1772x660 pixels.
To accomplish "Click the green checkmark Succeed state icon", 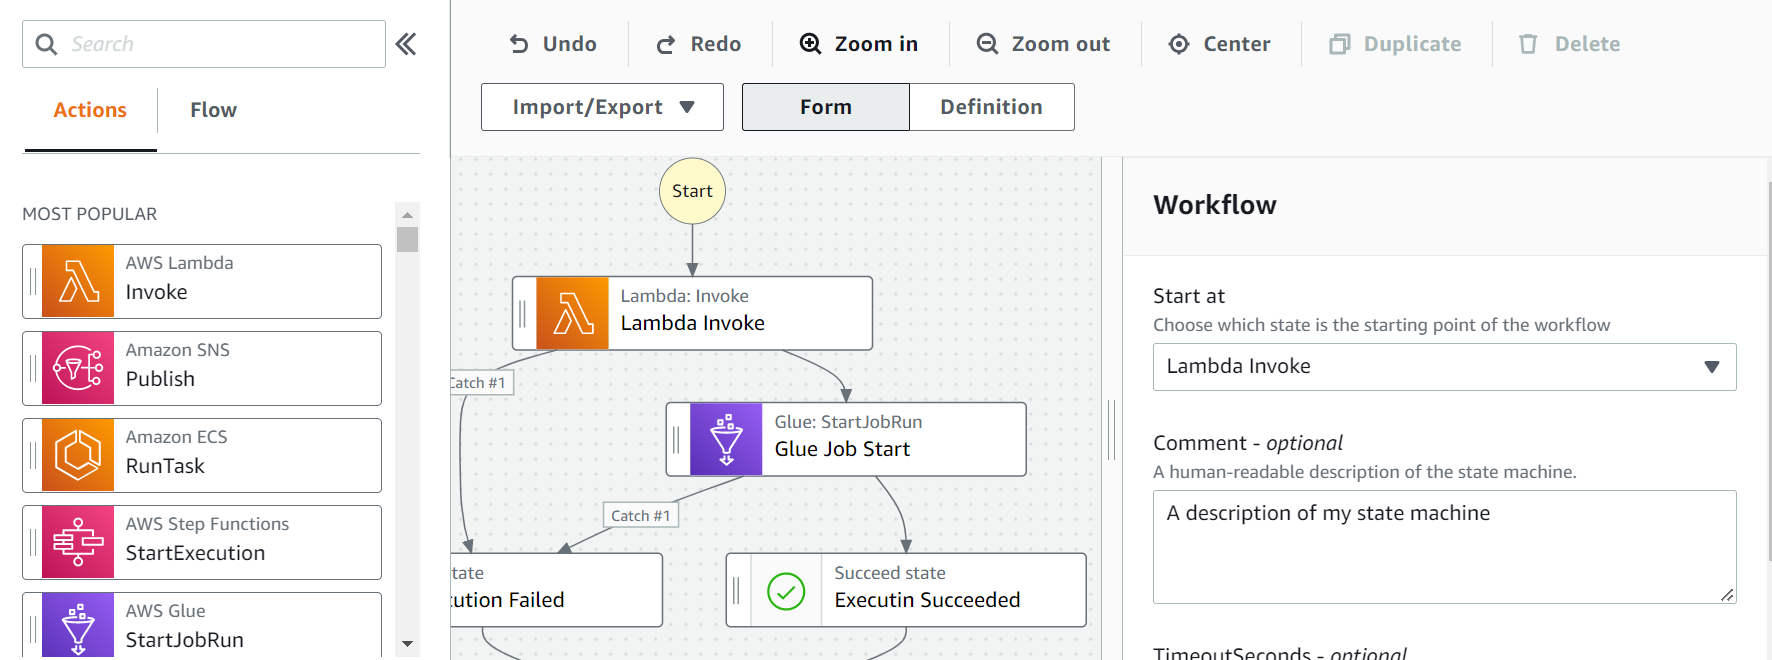I will point(786,591).
